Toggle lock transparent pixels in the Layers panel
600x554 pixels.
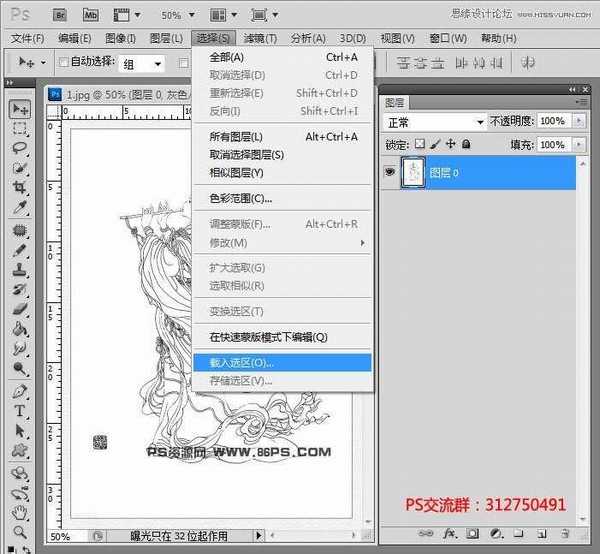[x=420, y=144]
